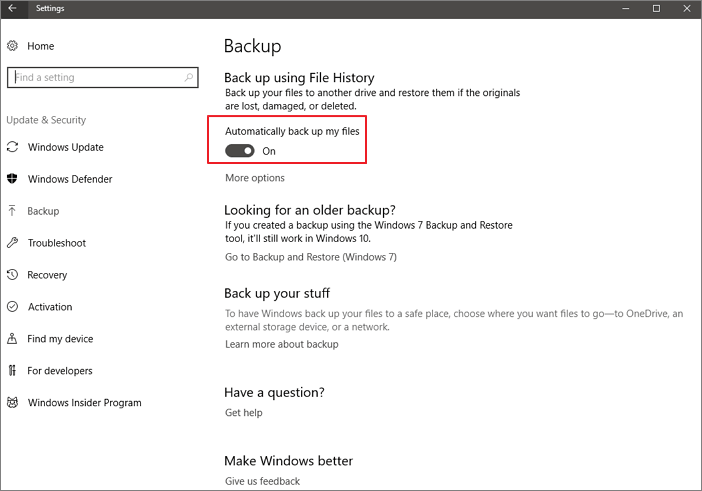Click the Get help link
This screenshot has width=702, height=491.
click(x=244, y=412)
